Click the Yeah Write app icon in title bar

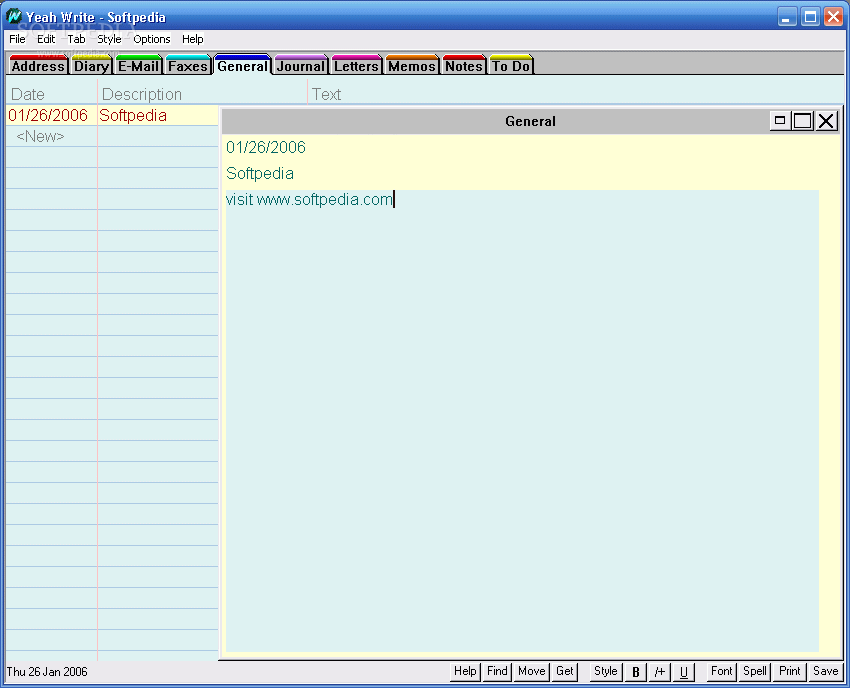pyautogui.click(x=14, y=16)
